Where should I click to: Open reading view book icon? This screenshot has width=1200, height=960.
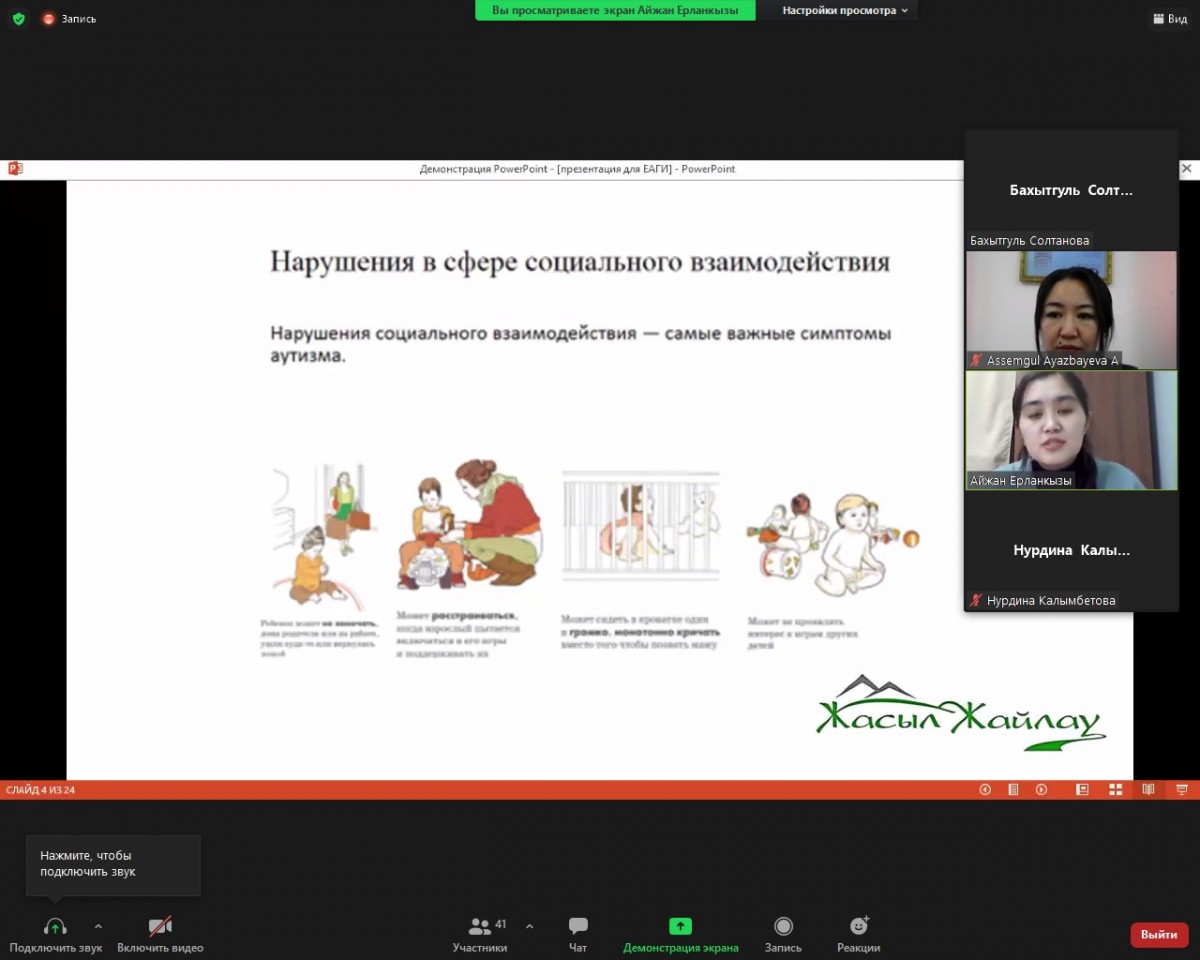point(1148,790)
